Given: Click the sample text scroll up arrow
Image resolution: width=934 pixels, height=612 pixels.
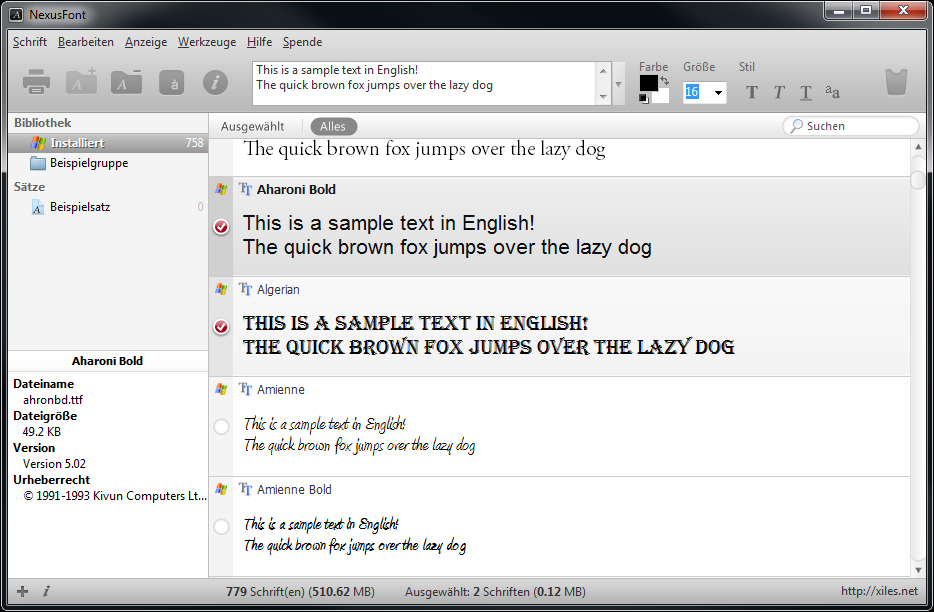Looking at the screenshot, I should pos(603,70).
